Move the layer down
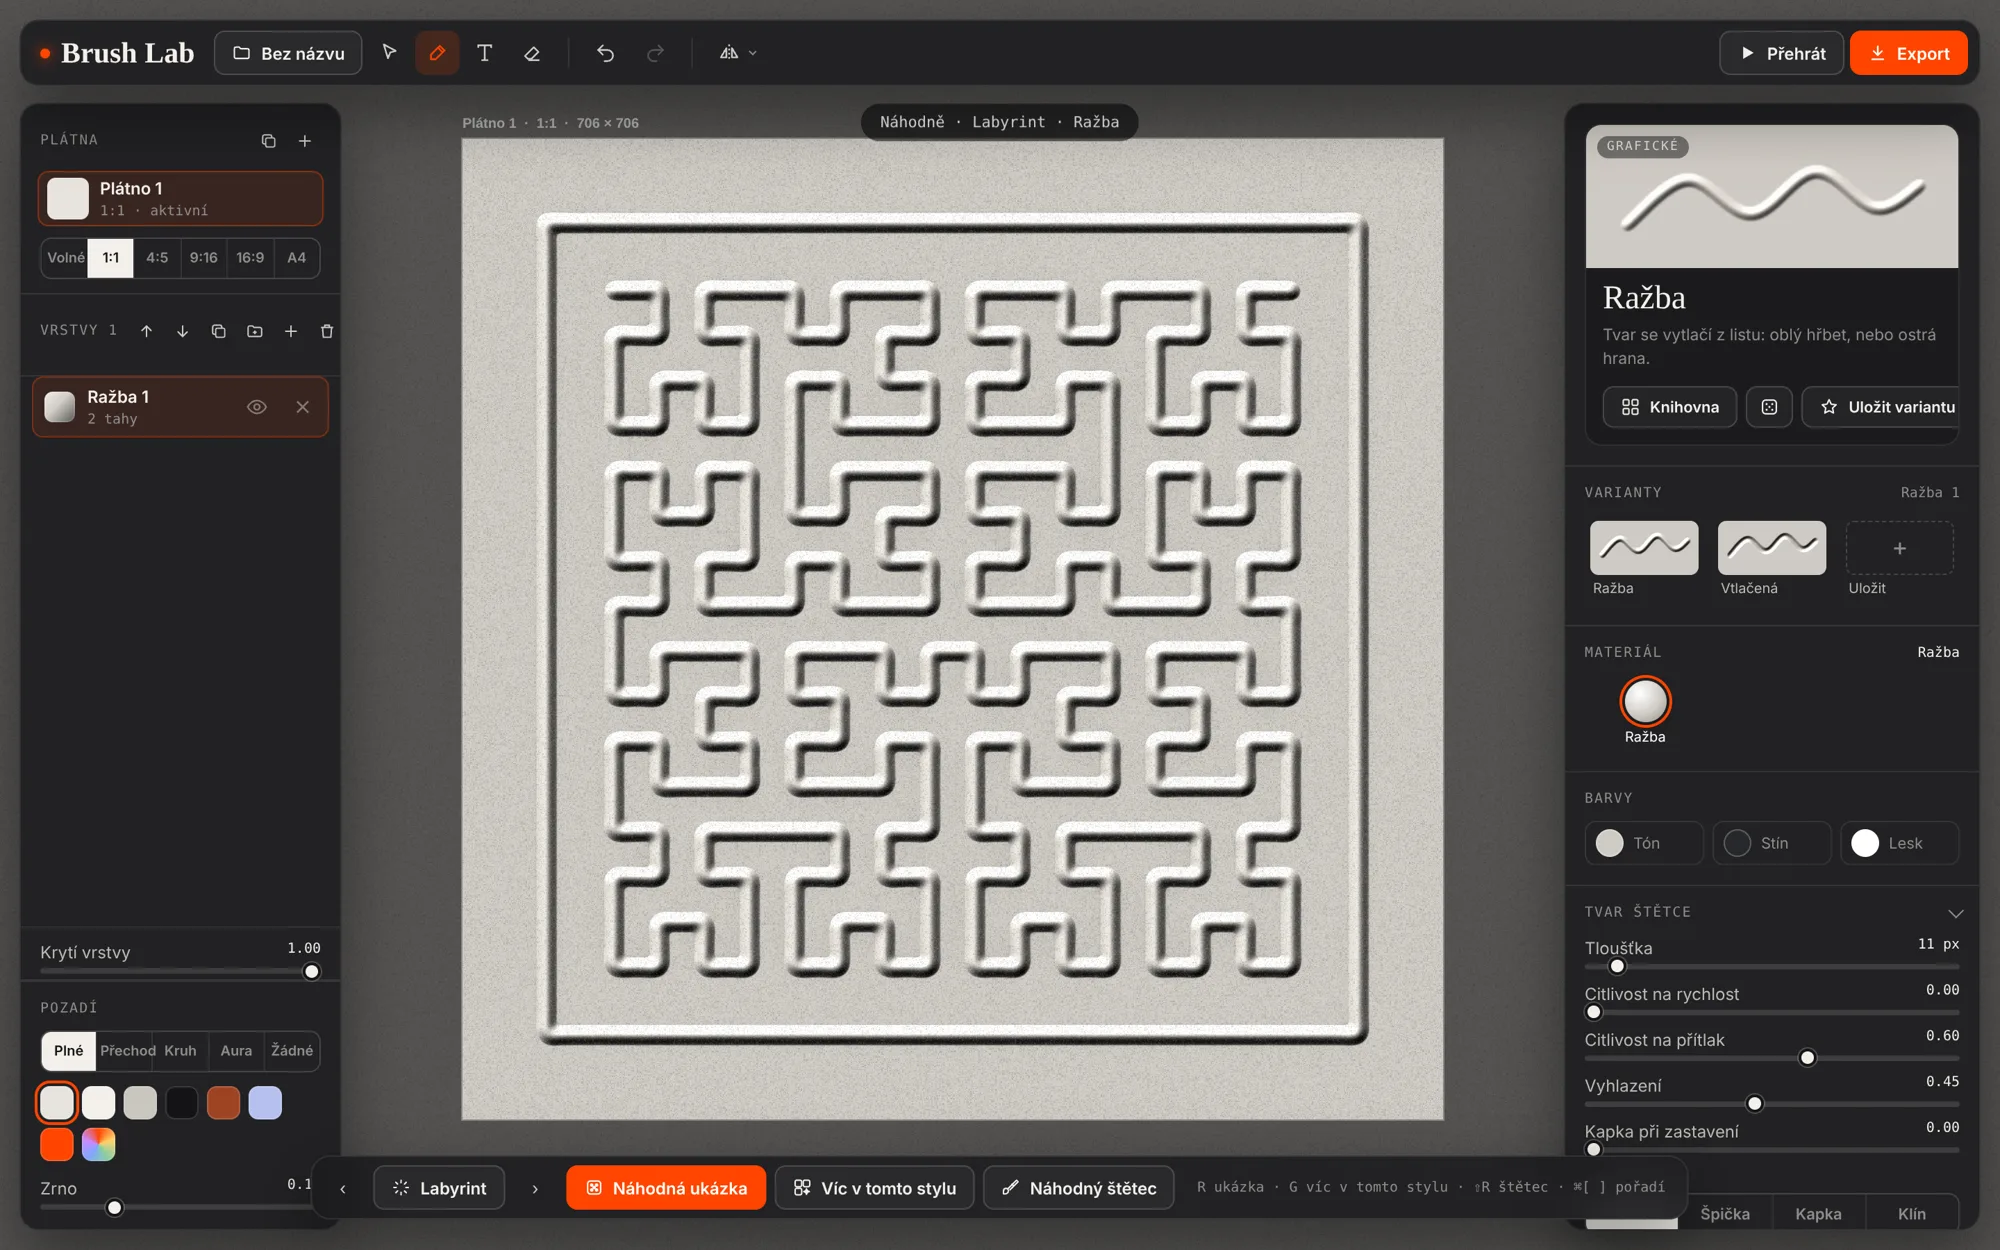Viewport: 2000px width, 1250px height. coord(182,331)
